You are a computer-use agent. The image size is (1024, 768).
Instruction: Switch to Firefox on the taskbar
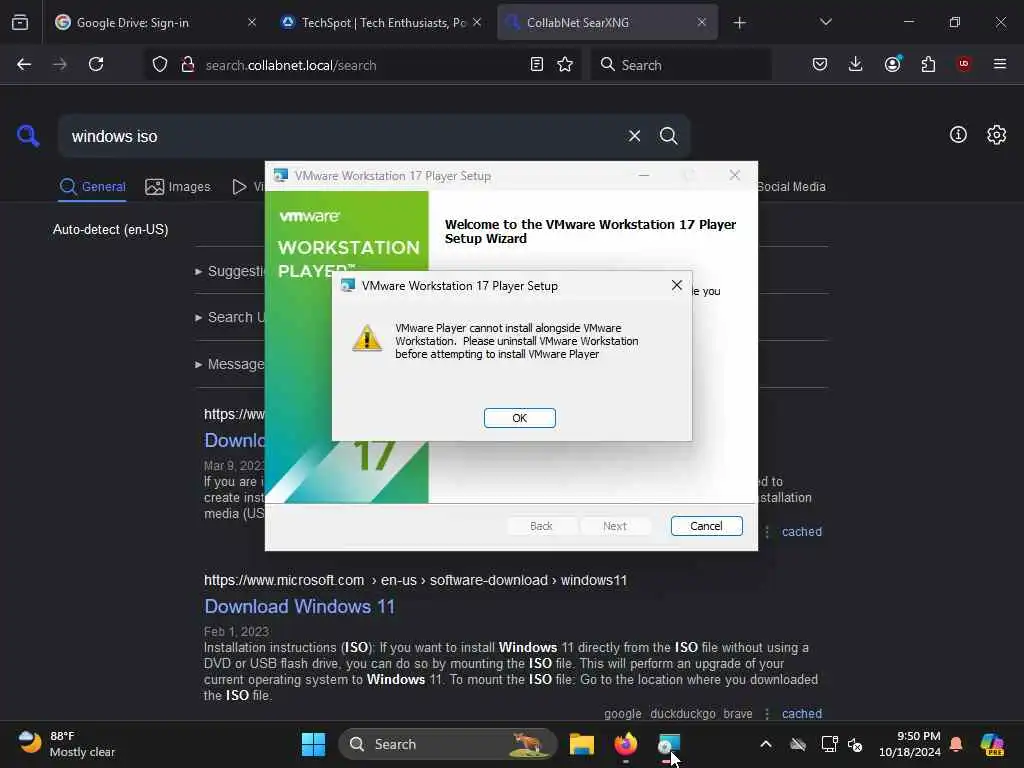(626, 744)
